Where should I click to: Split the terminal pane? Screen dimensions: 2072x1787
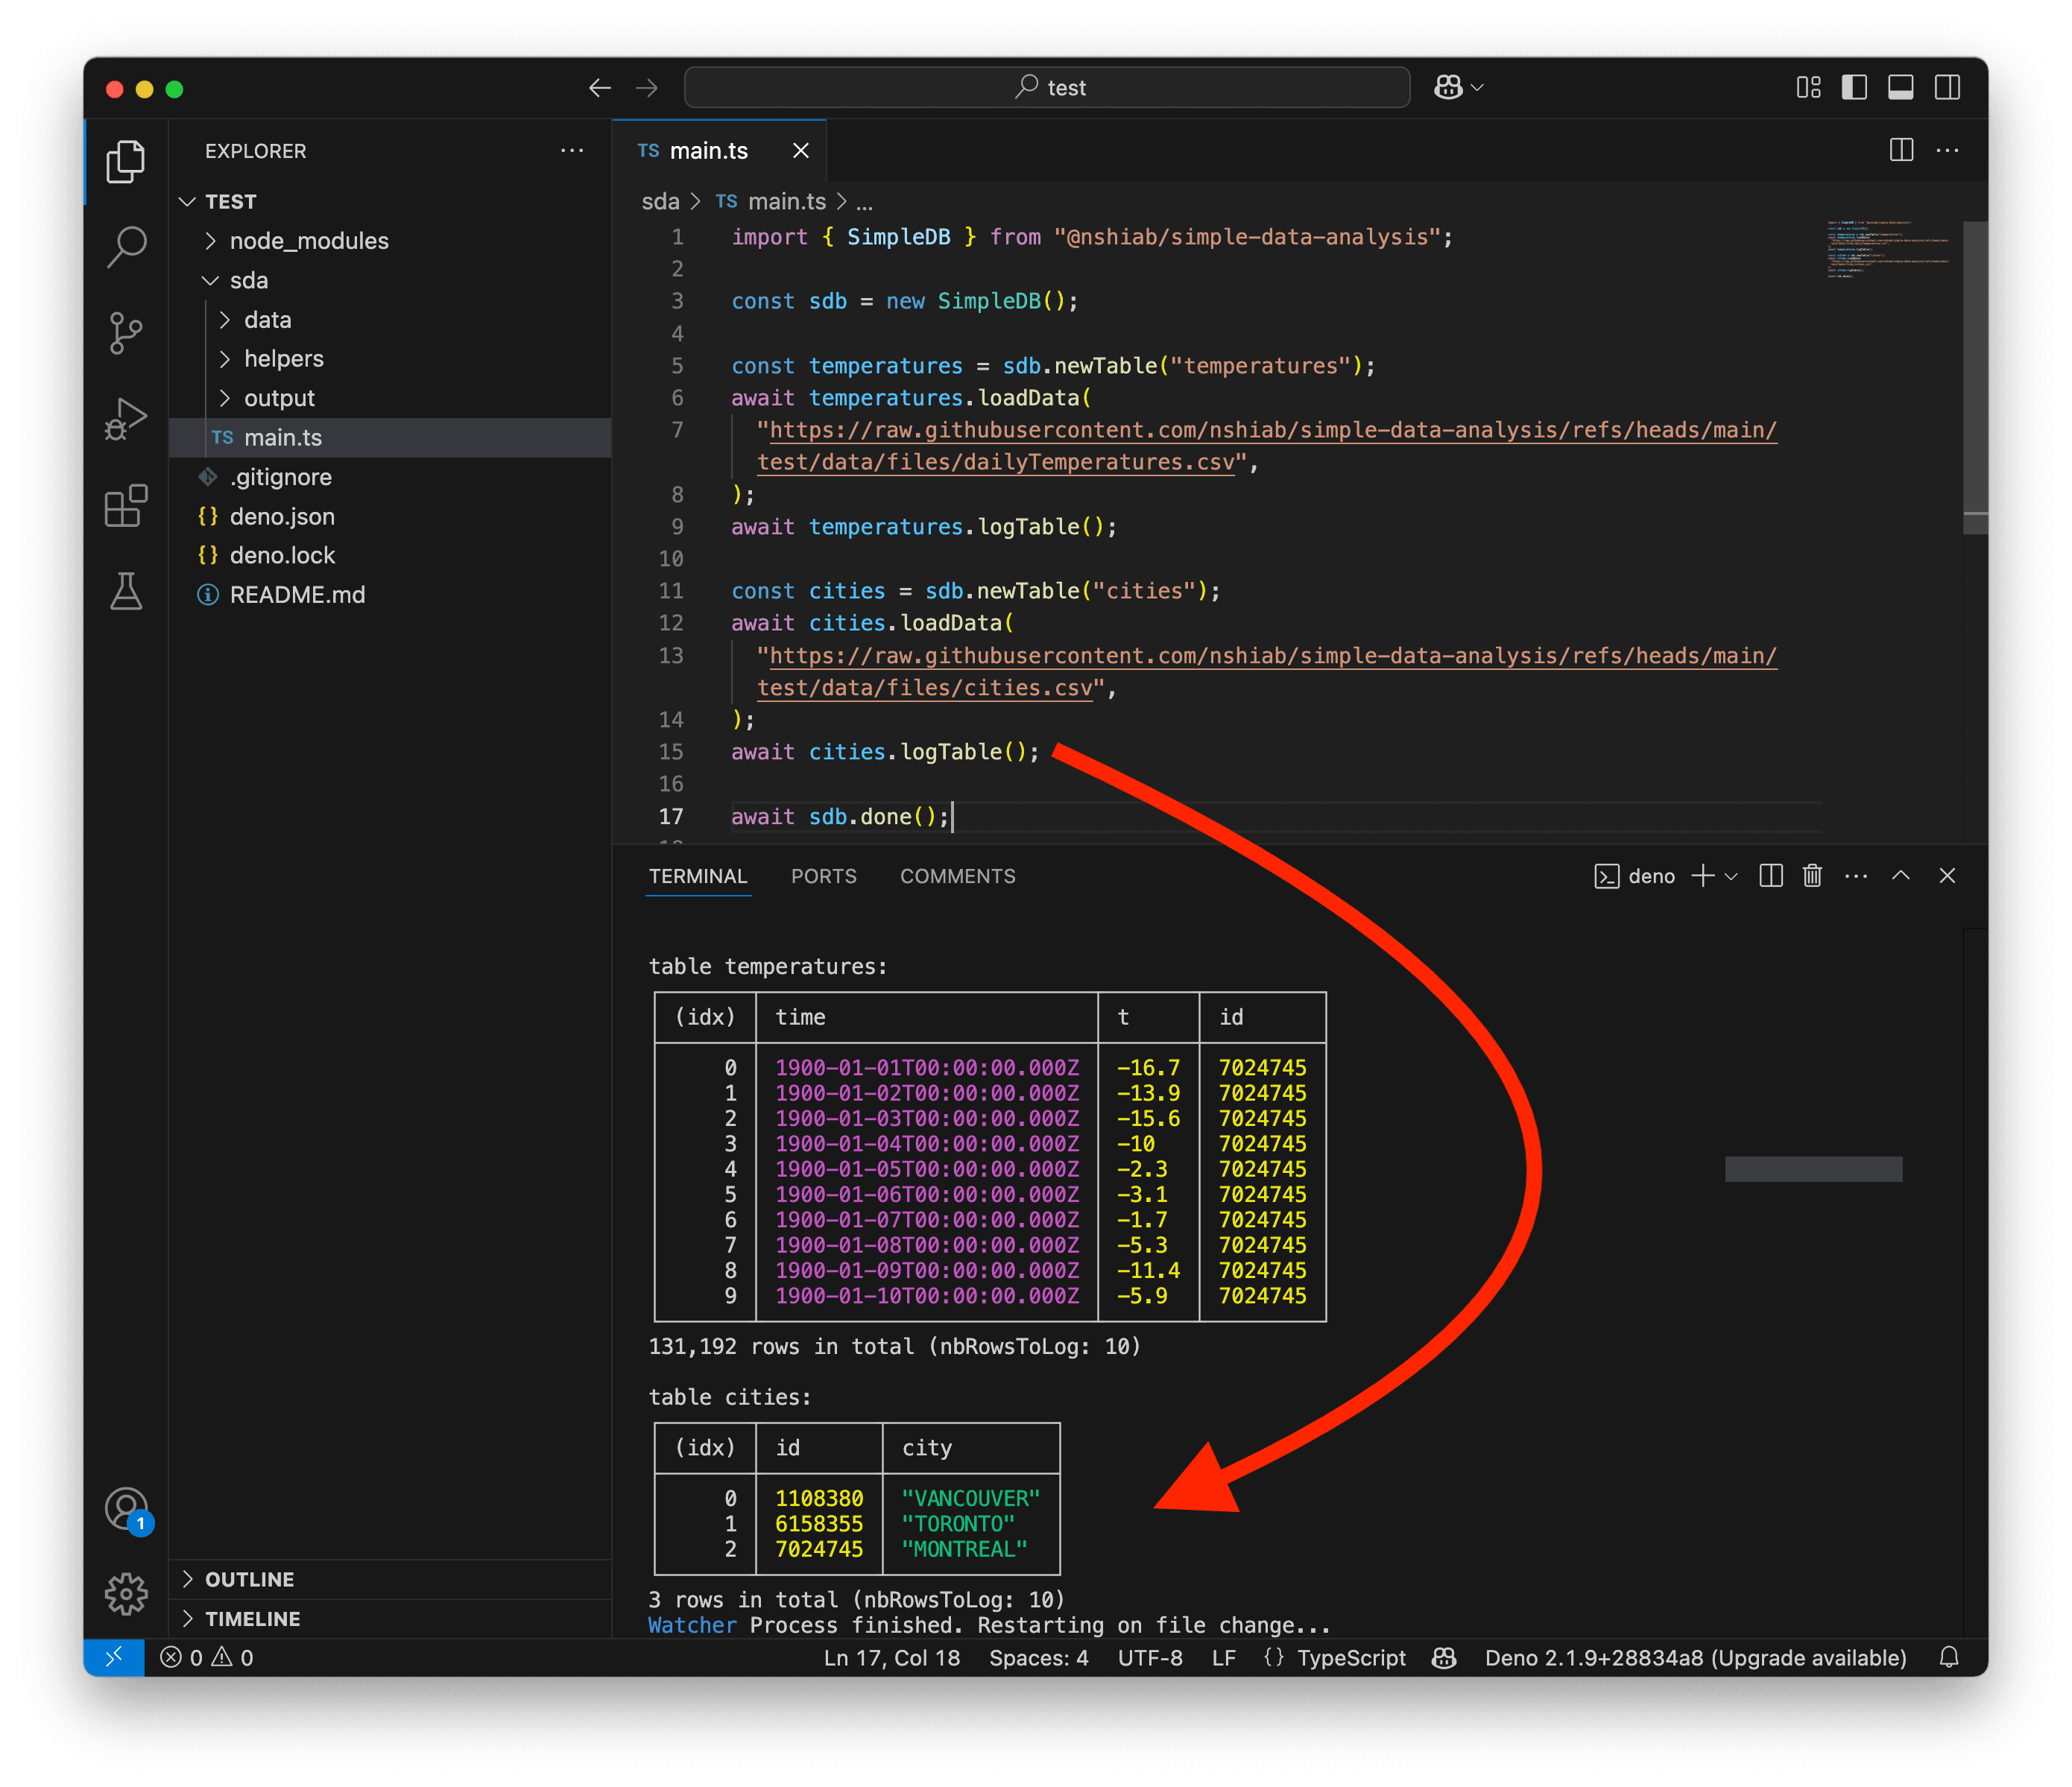coord(1770,876)
